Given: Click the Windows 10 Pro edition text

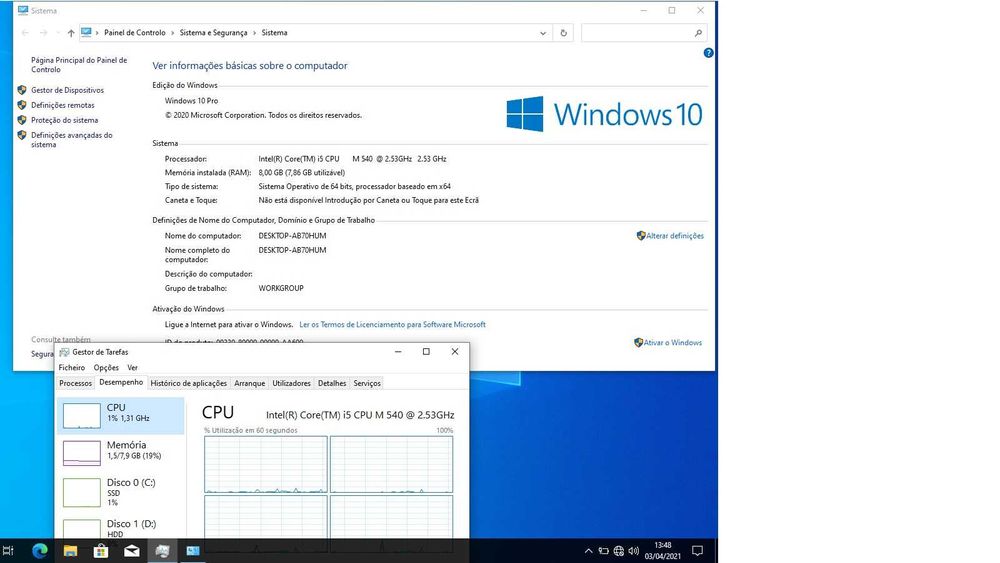Looking at the screenshot, I should point(191,101).
